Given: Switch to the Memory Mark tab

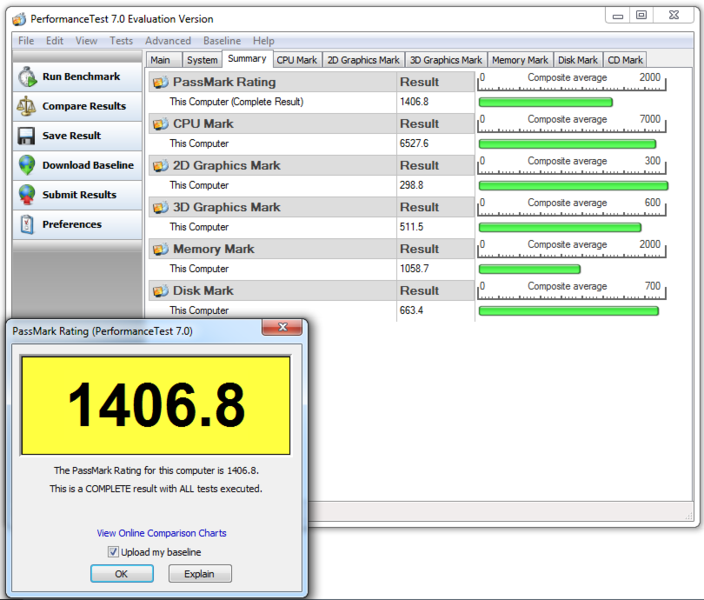Looking at the screenshot, I should 520,60.
